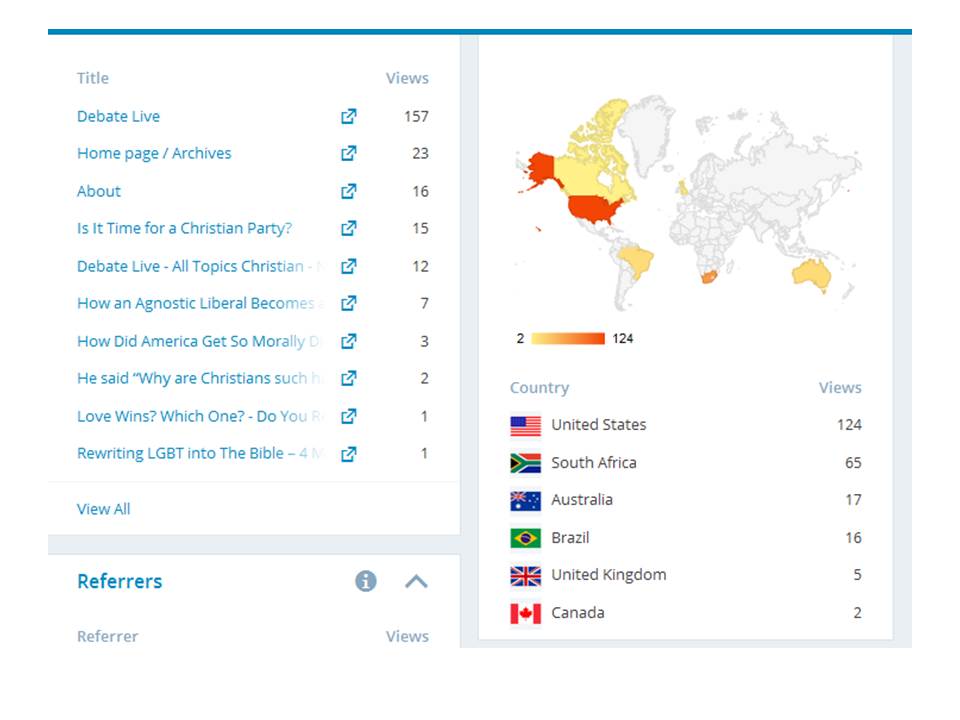Screen dimensions: 960x720
Task: Open the Debate Live post title
Action: pyautogui.click(x=118, y=116)
